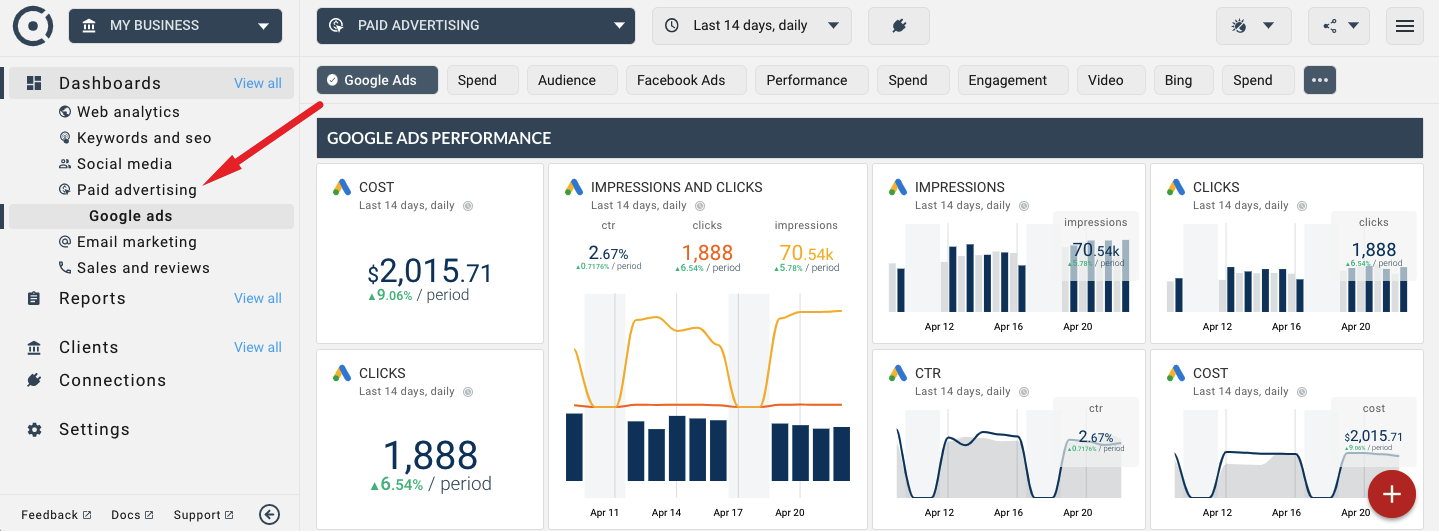Click View all next to Dashboards
This screenshot has height=531, width=1439.
pyautogui.click(x=258, y=83)
